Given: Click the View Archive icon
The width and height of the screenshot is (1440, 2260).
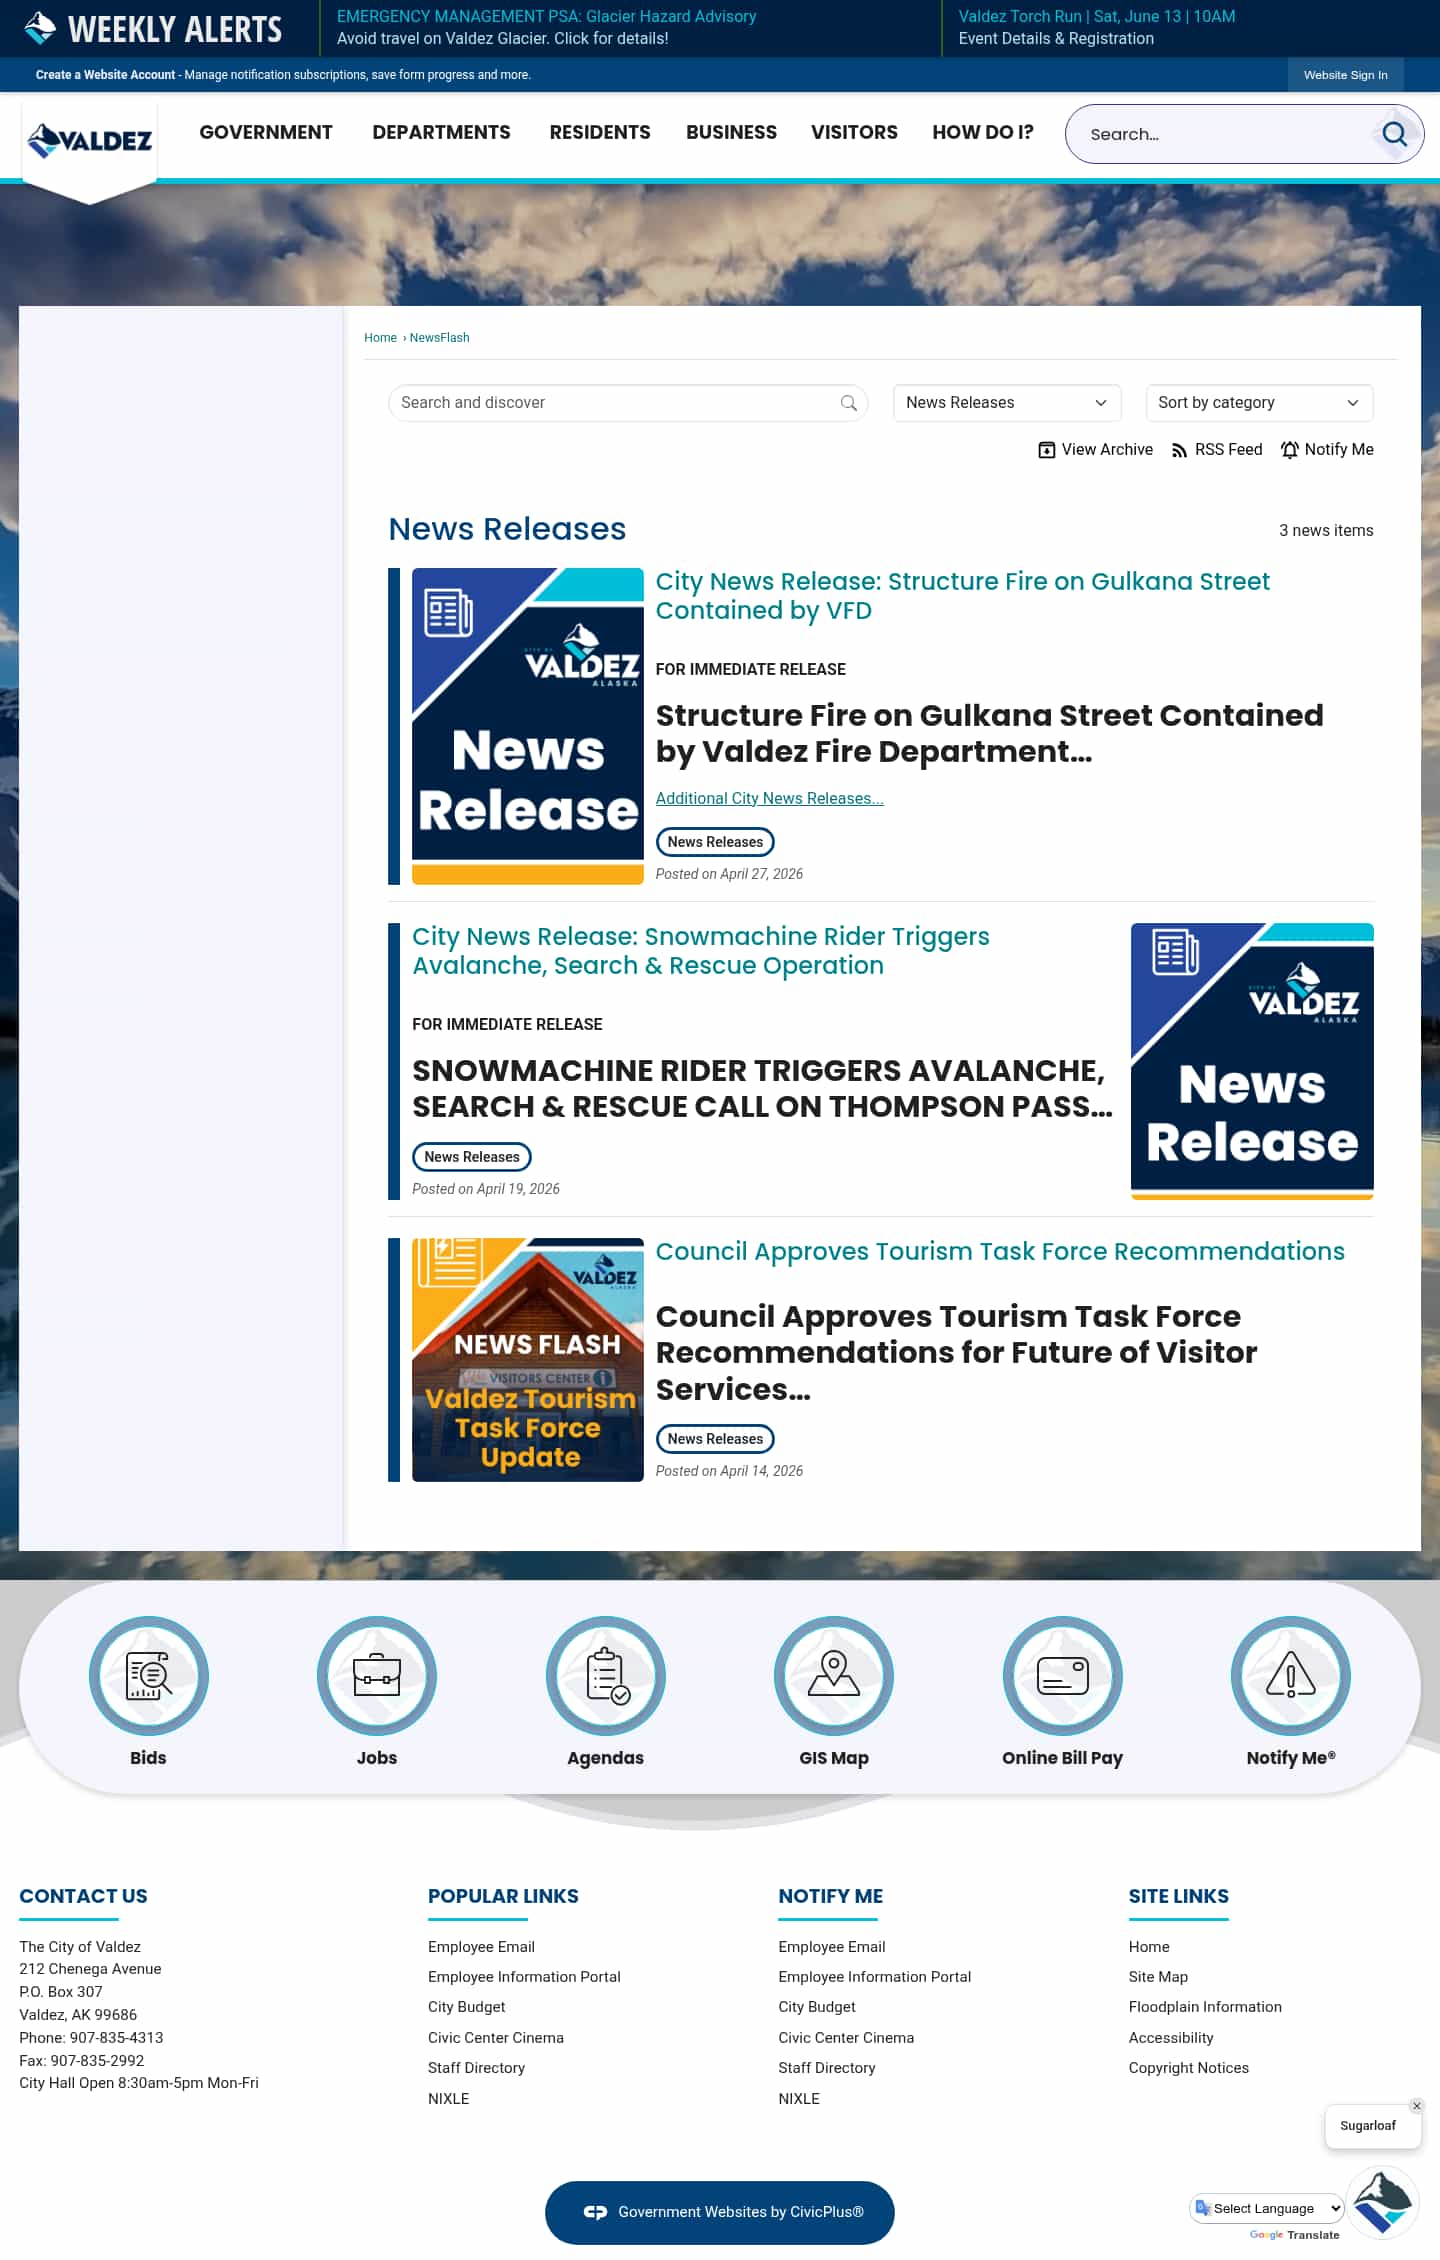Looking at the screenshot, I should tap(1046, 450).
